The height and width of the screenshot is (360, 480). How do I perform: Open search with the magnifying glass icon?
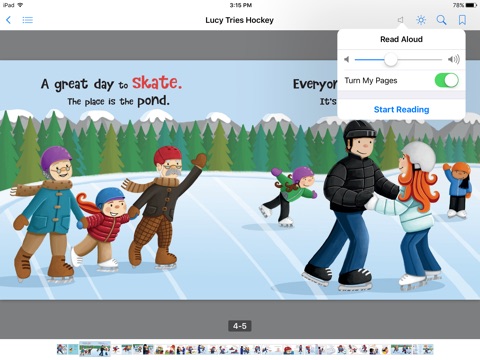(x=441, y=20)
